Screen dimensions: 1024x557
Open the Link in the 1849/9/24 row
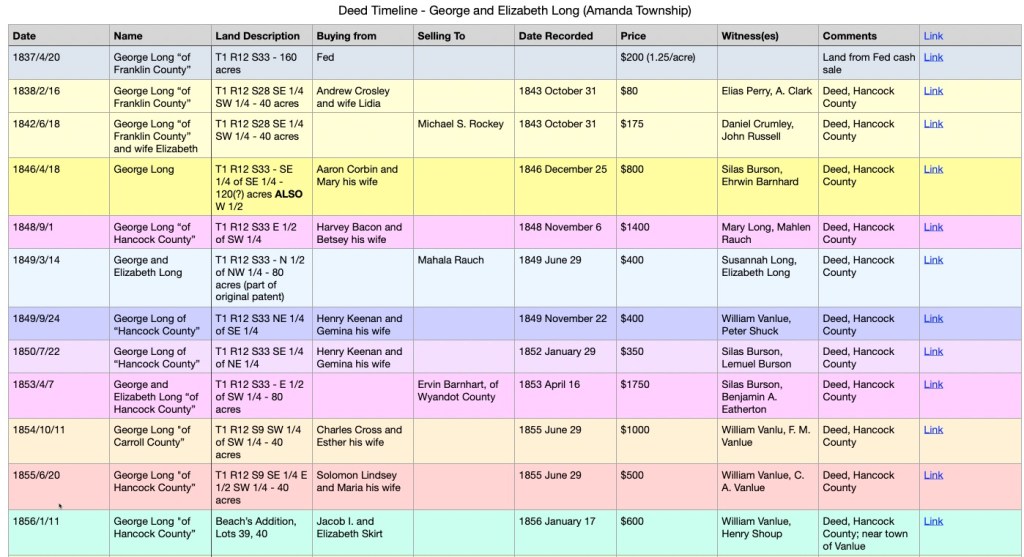tap(932, 319)
